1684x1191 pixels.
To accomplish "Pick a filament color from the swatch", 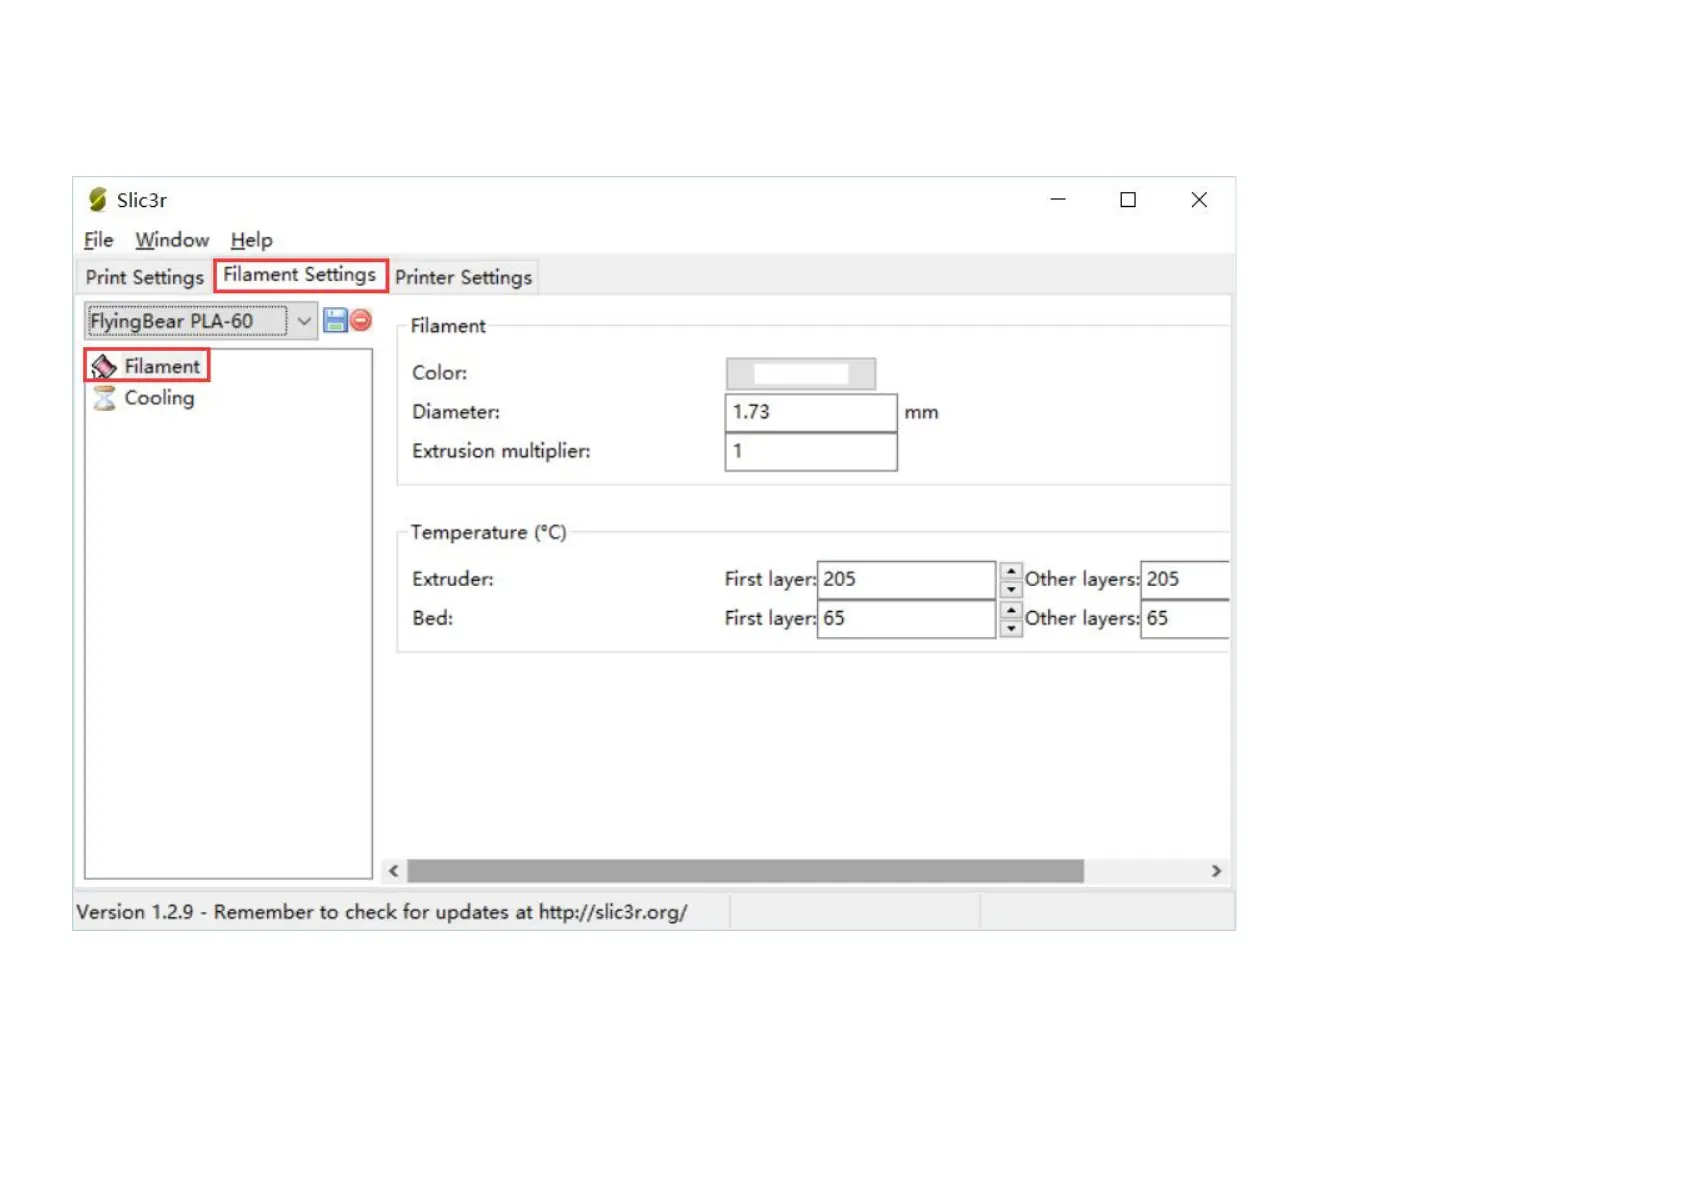I will [x=800, y=373].
